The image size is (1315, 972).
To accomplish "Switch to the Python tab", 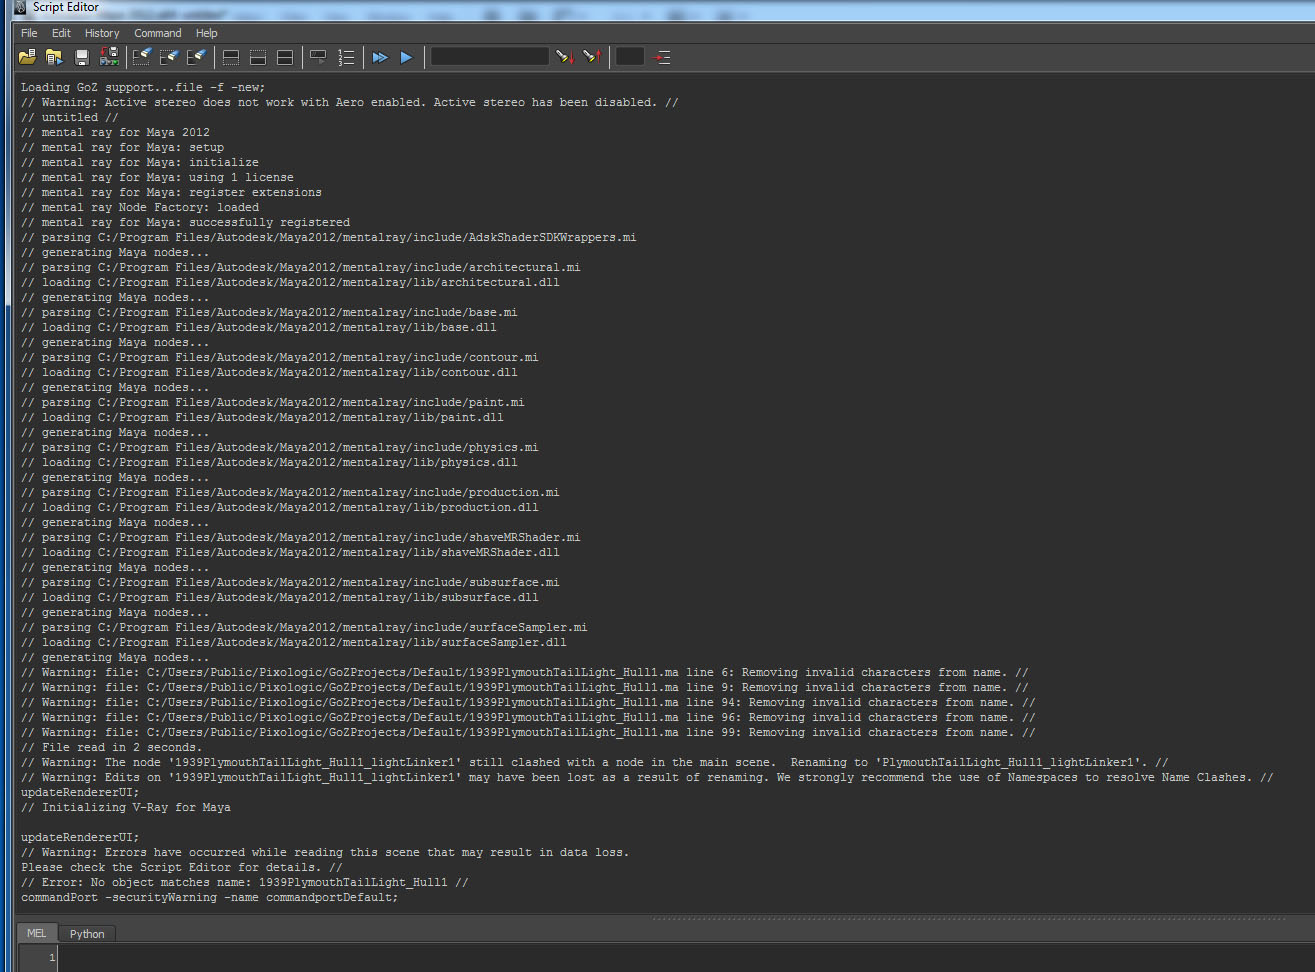I will pos(87,934).
